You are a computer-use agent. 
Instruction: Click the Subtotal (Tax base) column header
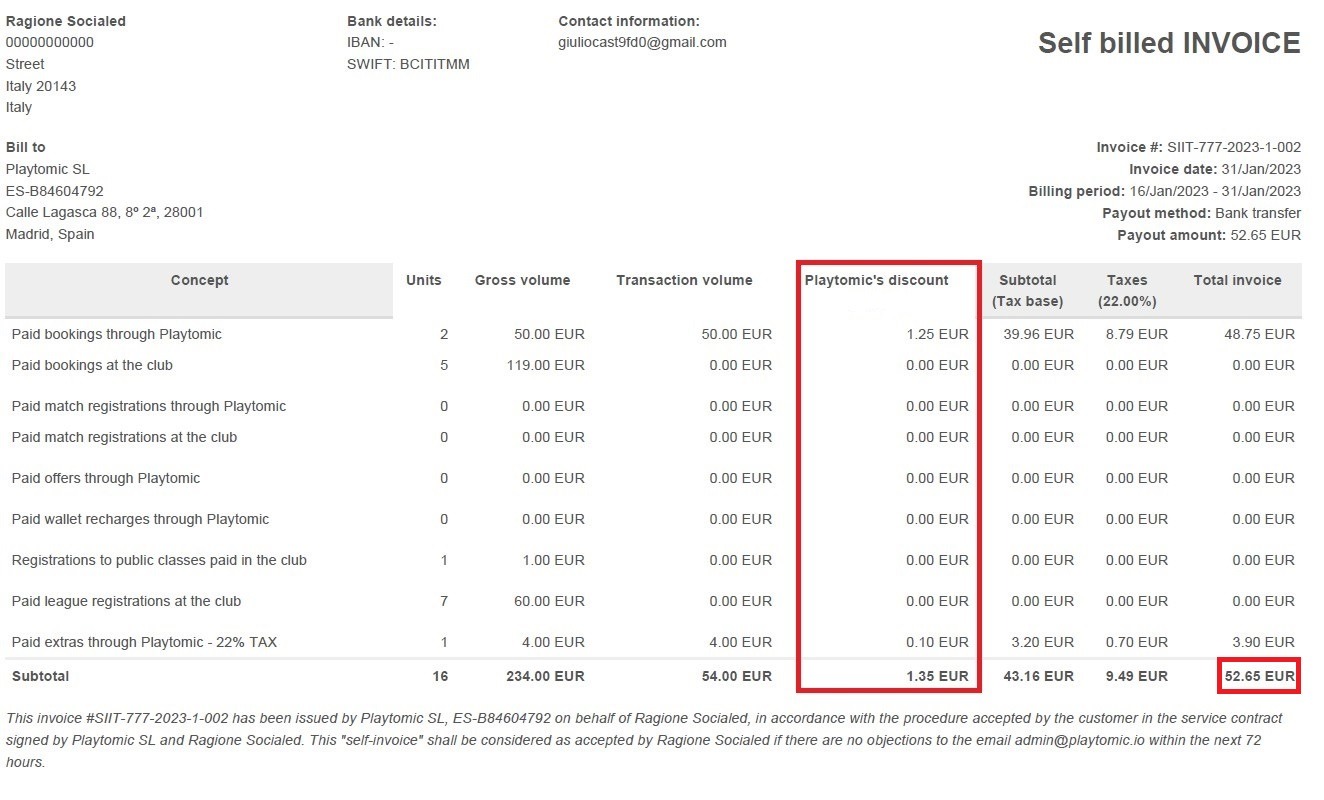tap(1028, 290)
